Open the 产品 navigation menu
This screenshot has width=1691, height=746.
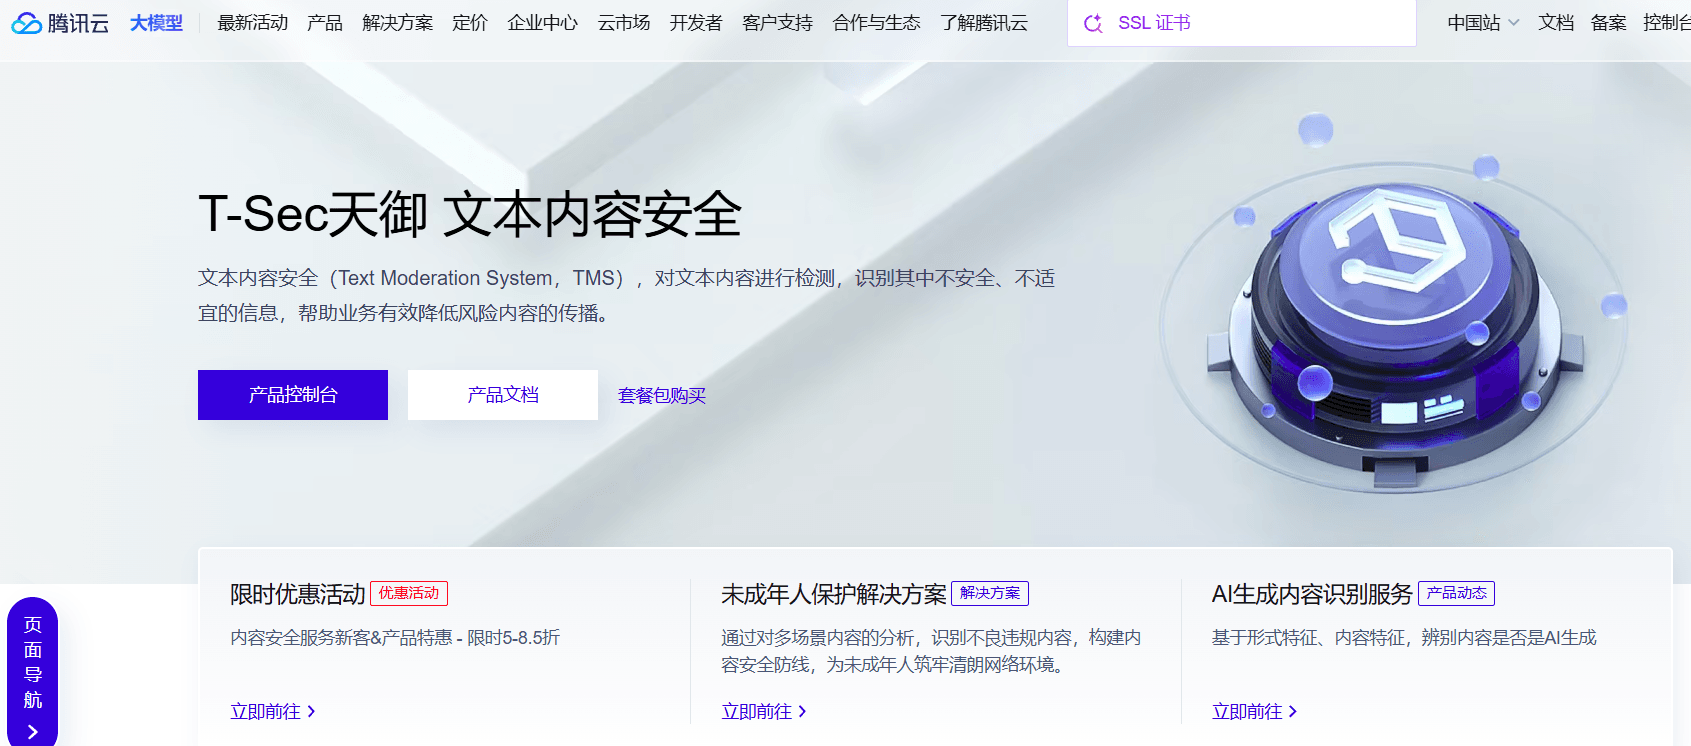click(x=325, y=23)
